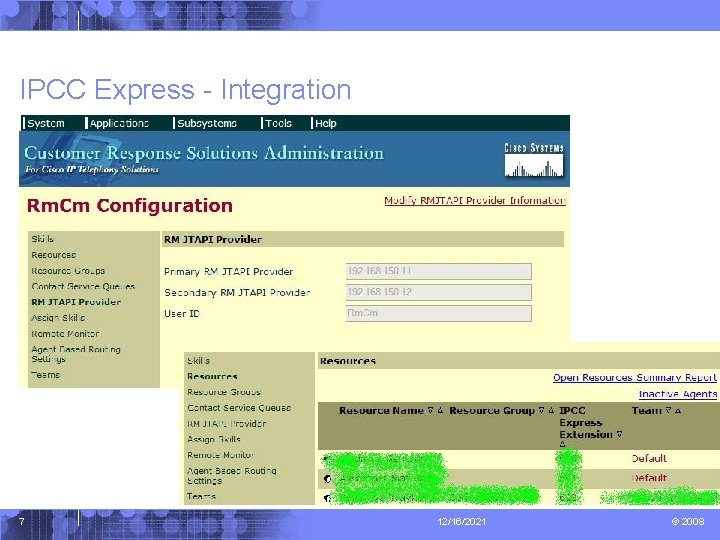
Task: Open Agent Based Routing Settings in Resources page sidebar
Action: 232,476
